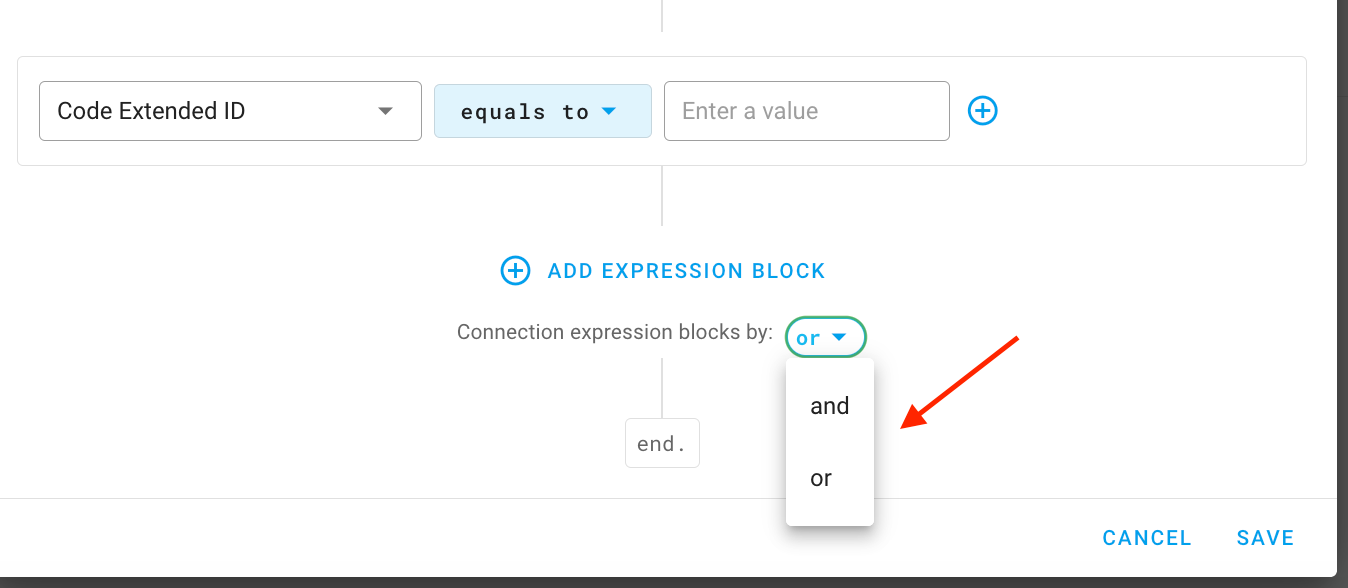Open the Code Extended ID field selector
The image size is (1348, 588).
(x=229, y=111)
